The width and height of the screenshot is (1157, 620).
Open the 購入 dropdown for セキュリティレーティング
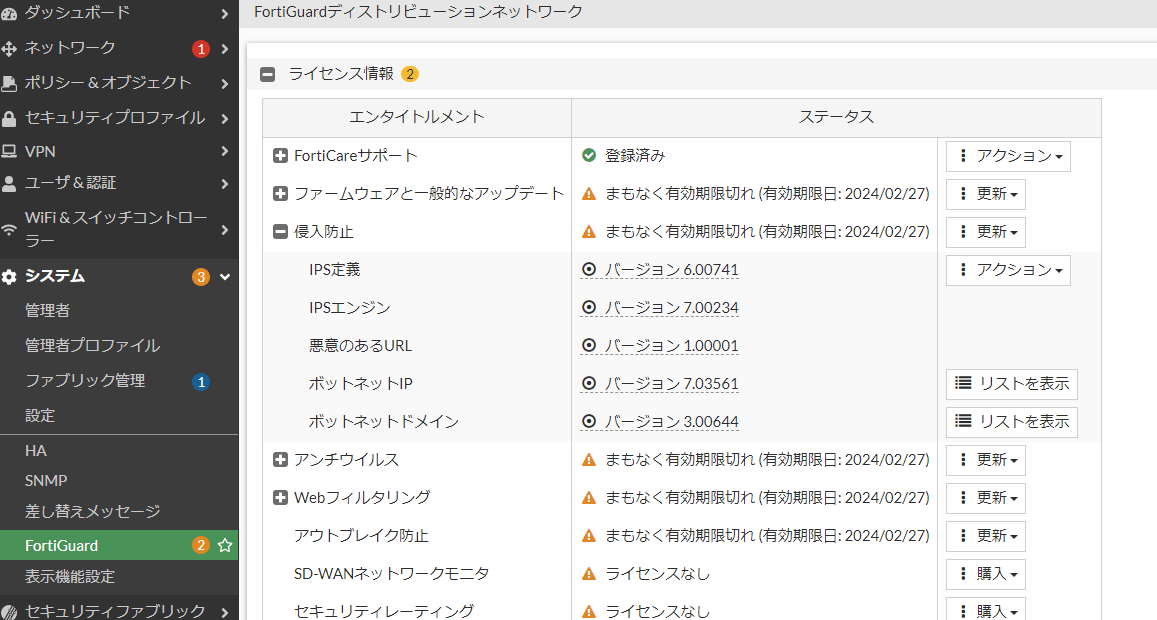click(986, 610)
